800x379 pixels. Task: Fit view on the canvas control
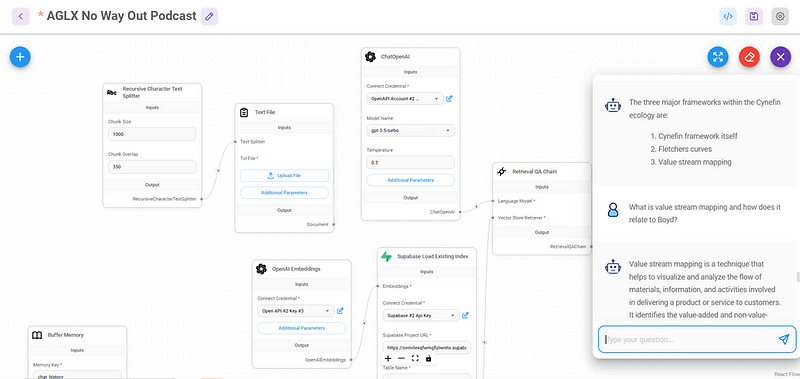tap(415, 359)
